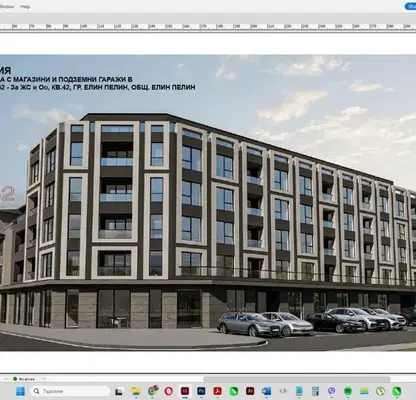Expand the preflight No errors dropdown arrow
This screenshot has height=400, width=416.
44,379
